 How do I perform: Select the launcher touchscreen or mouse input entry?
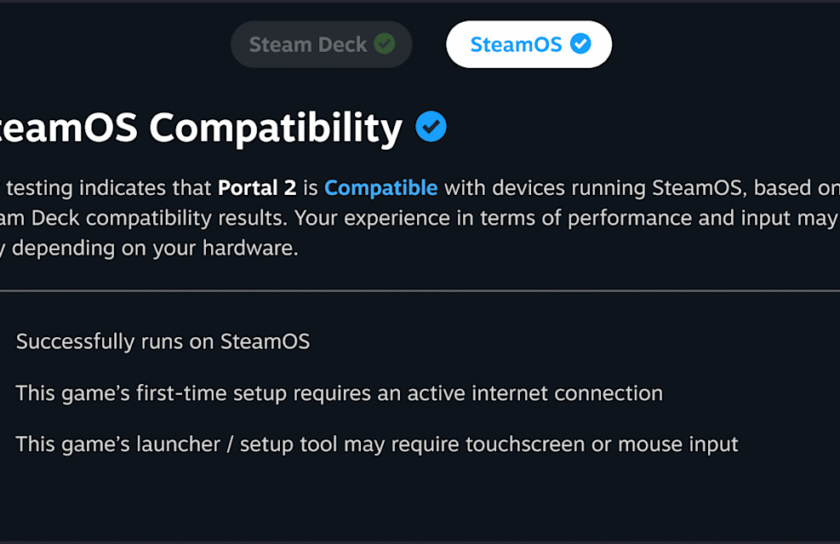[x=377, y=444]
